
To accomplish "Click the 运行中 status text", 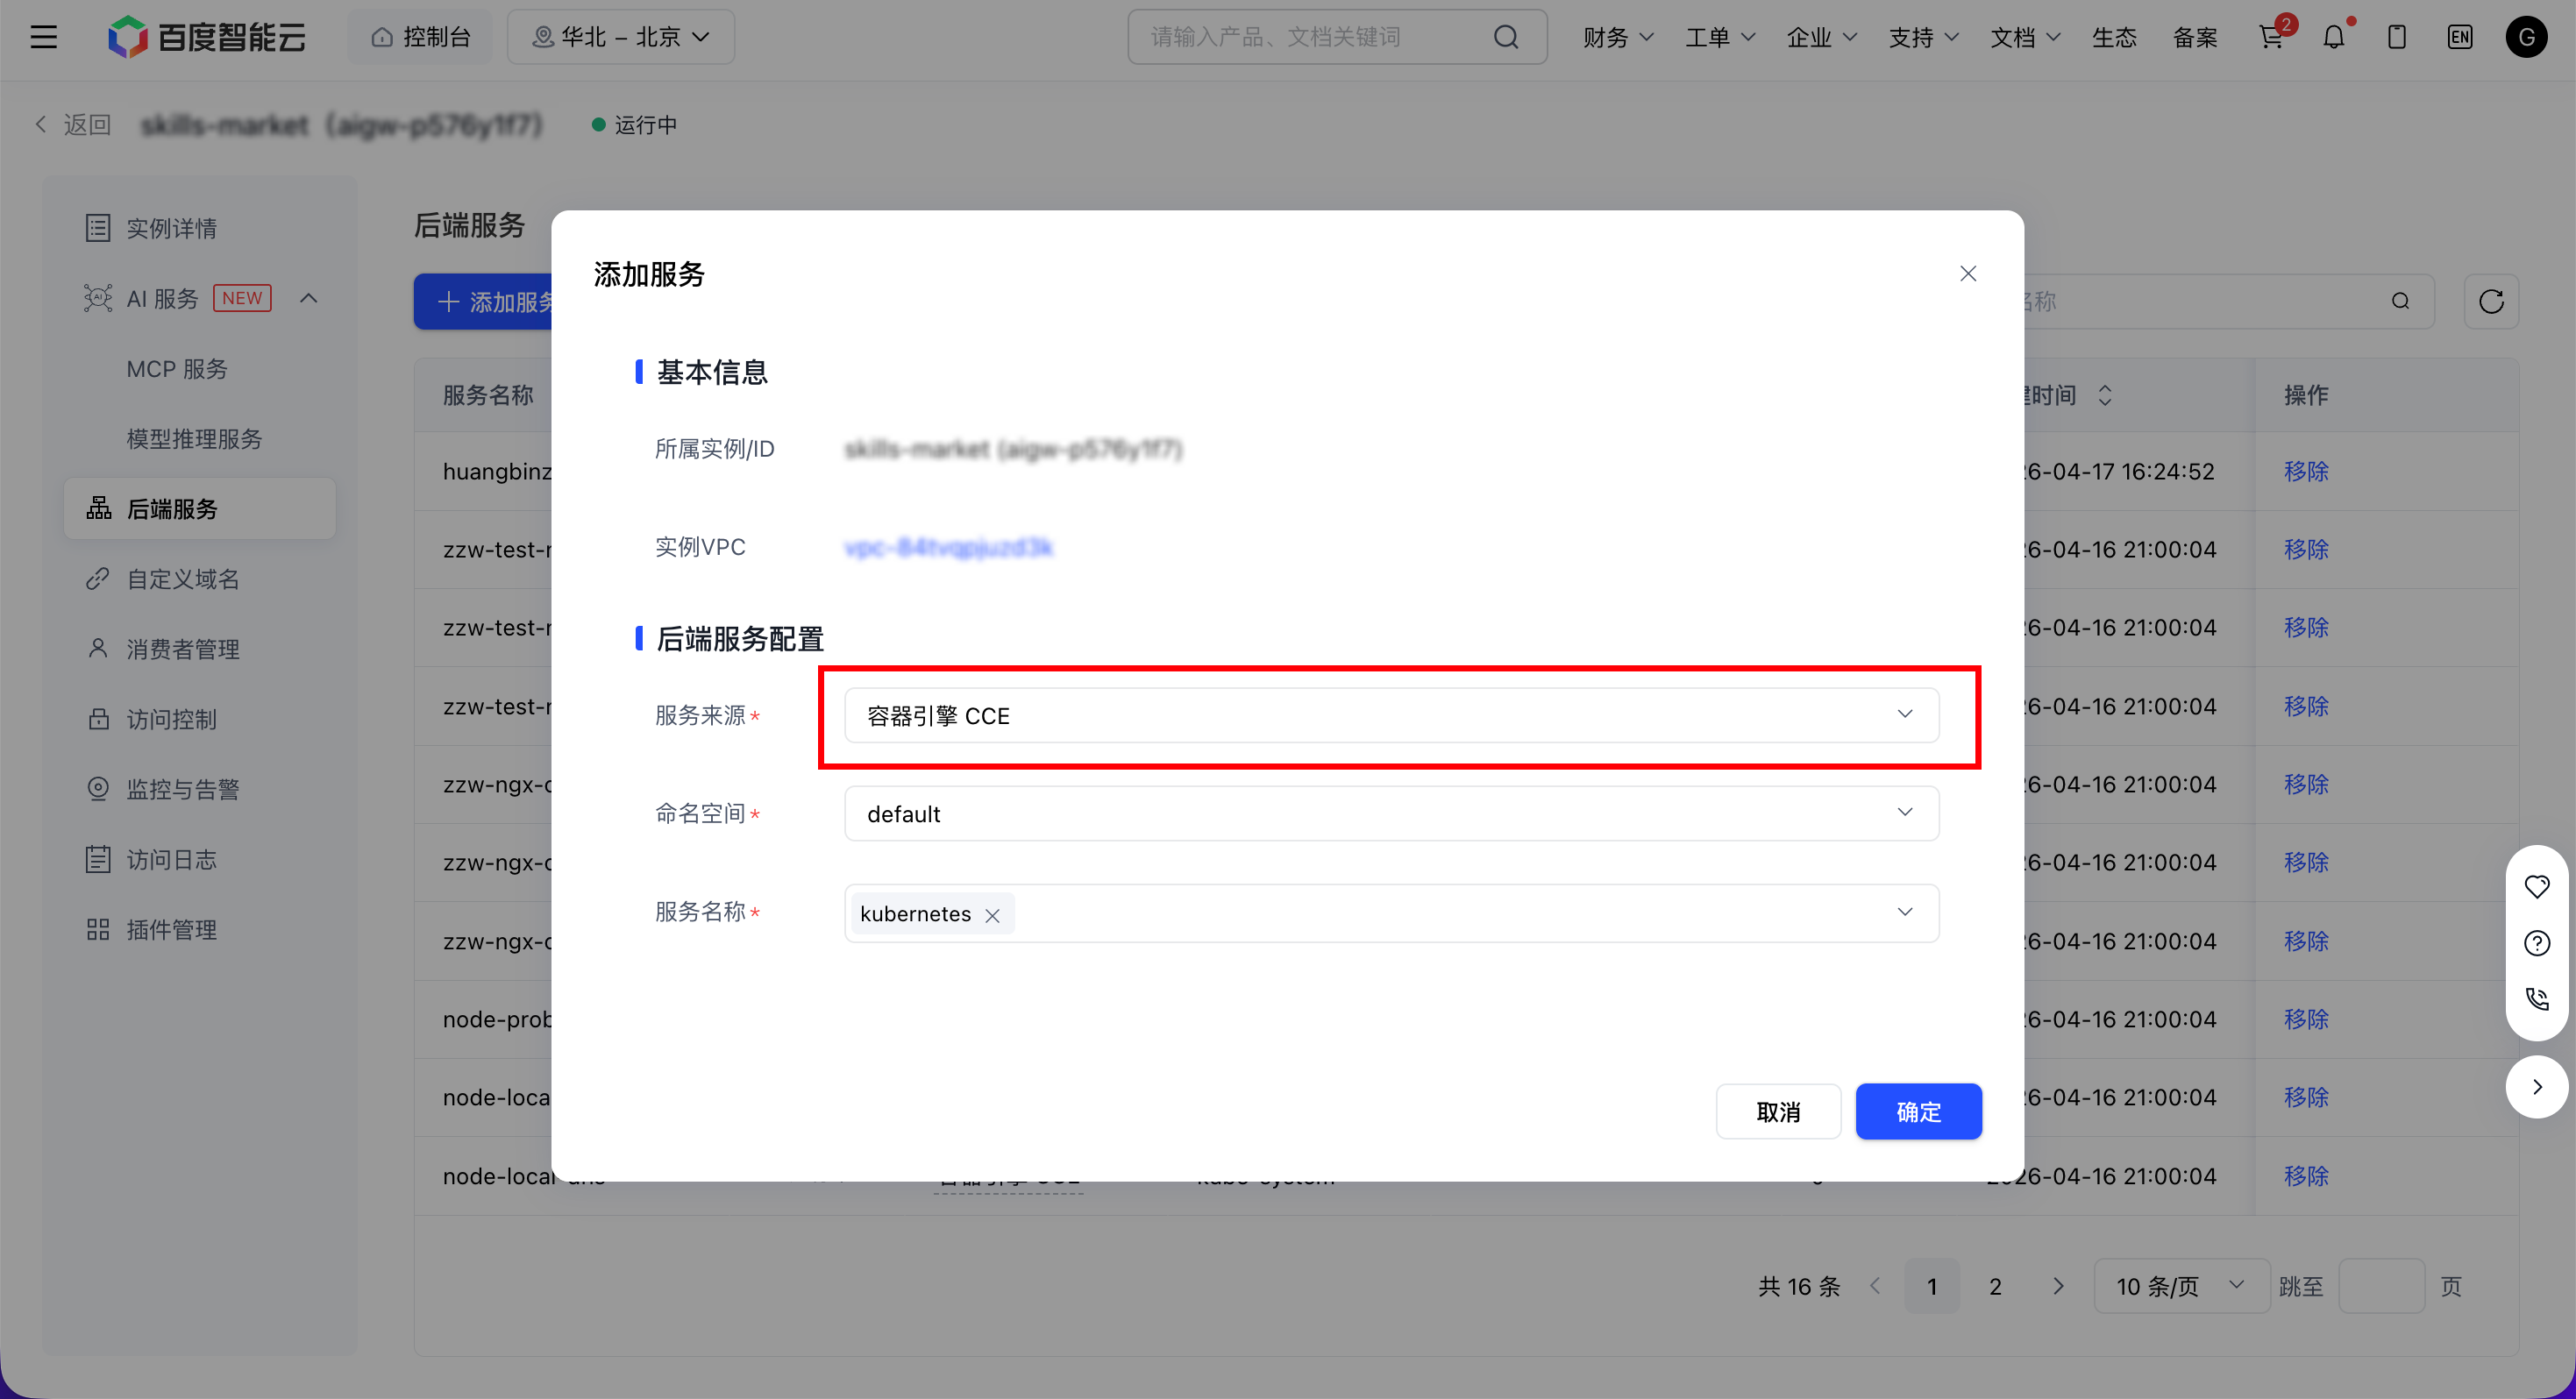I will click(645, 125).
